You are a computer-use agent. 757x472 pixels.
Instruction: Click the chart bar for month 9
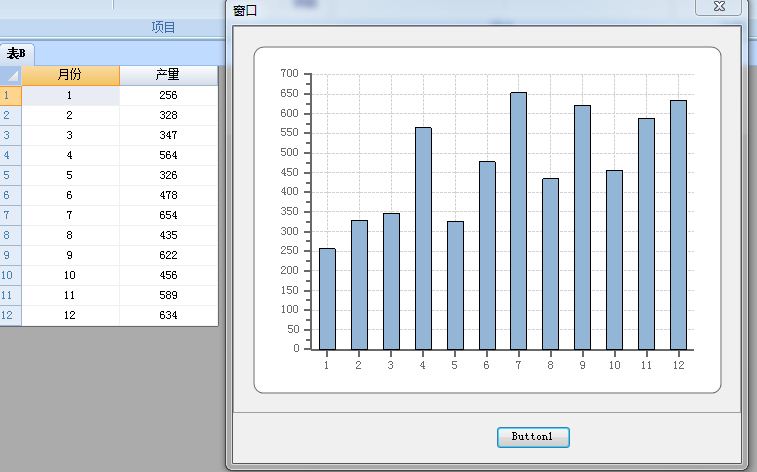click(x=582, y=227)
